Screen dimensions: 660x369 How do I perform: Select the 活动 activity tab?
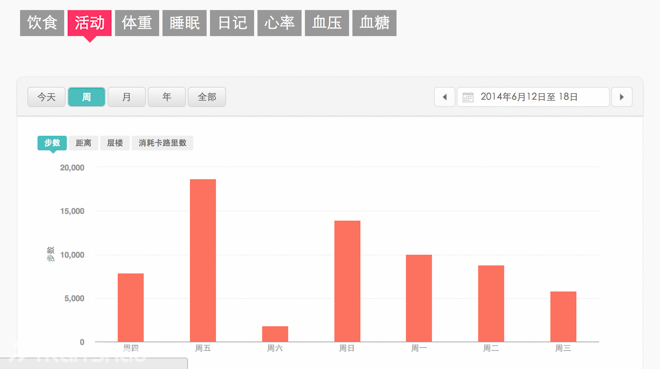click(x=89, y=23)
